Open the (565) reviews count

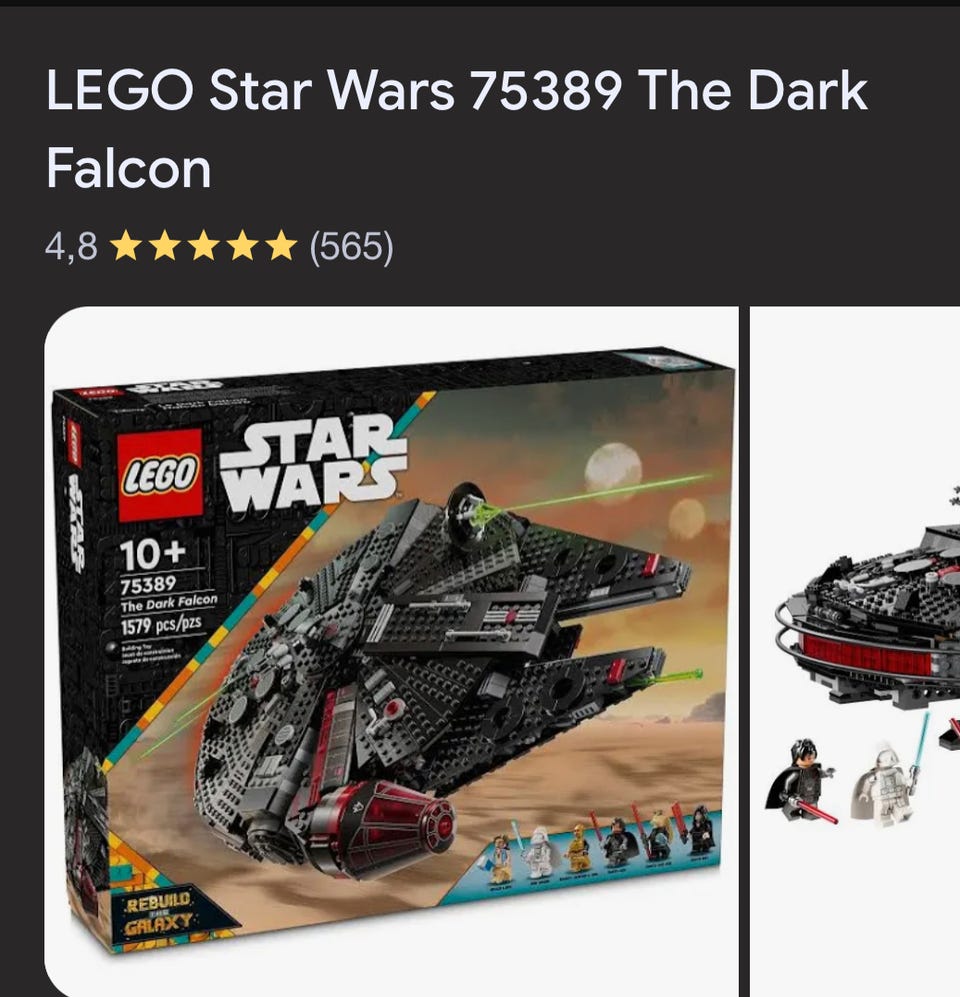[x=352, y=247]
